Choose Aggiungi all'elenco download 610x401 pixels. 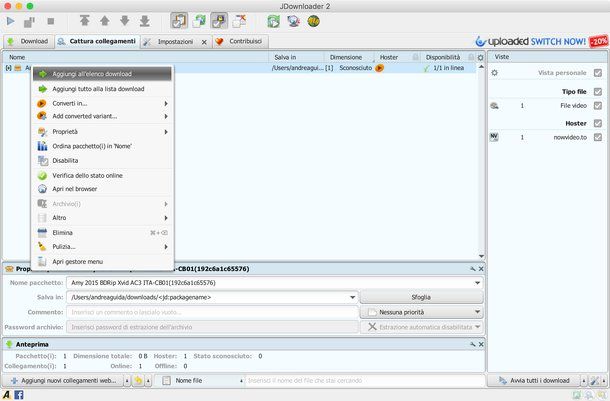click(102, 74)
